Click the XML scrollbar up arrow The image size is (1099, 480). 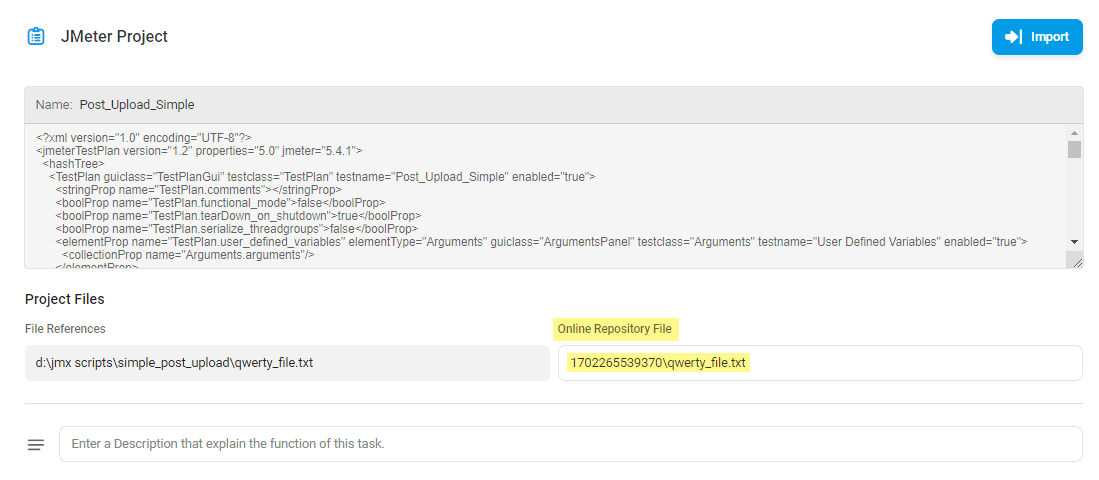tap(1074, 133)
